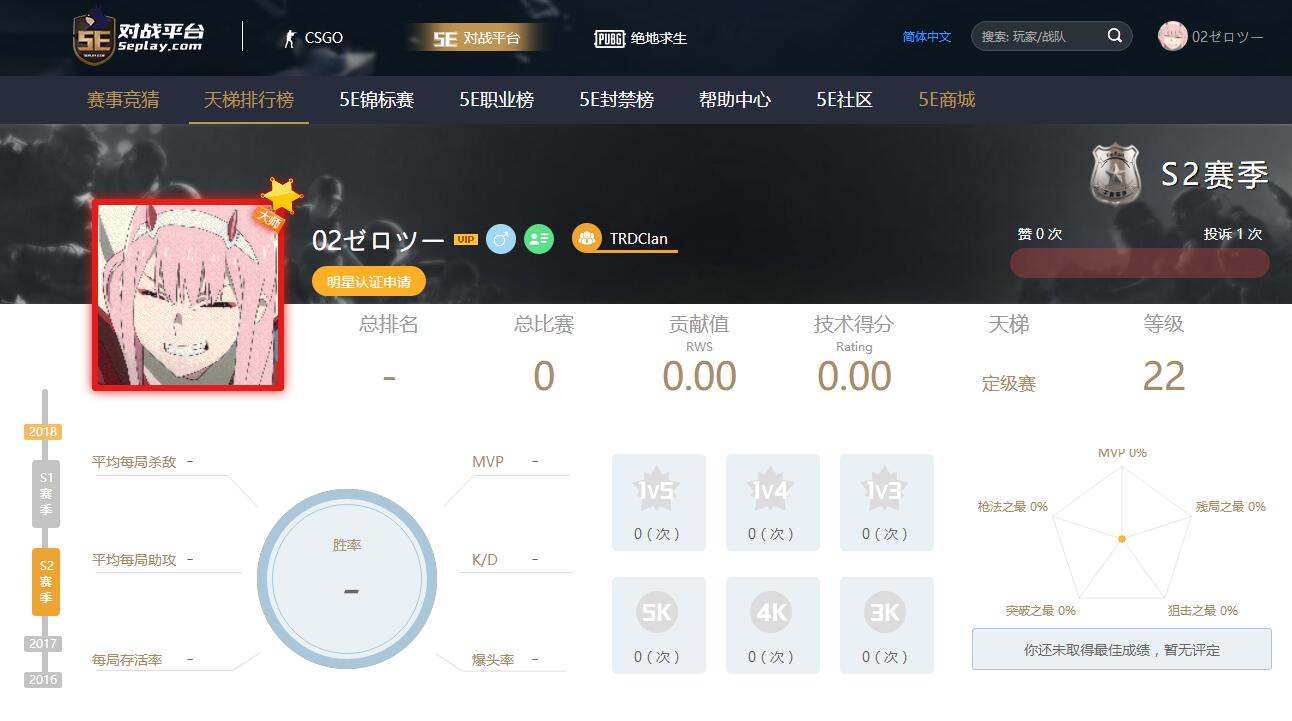Screen dimensions: 1292x721
Task: Click the 5K kills badge icon
Action: click(x=658, y=612)
